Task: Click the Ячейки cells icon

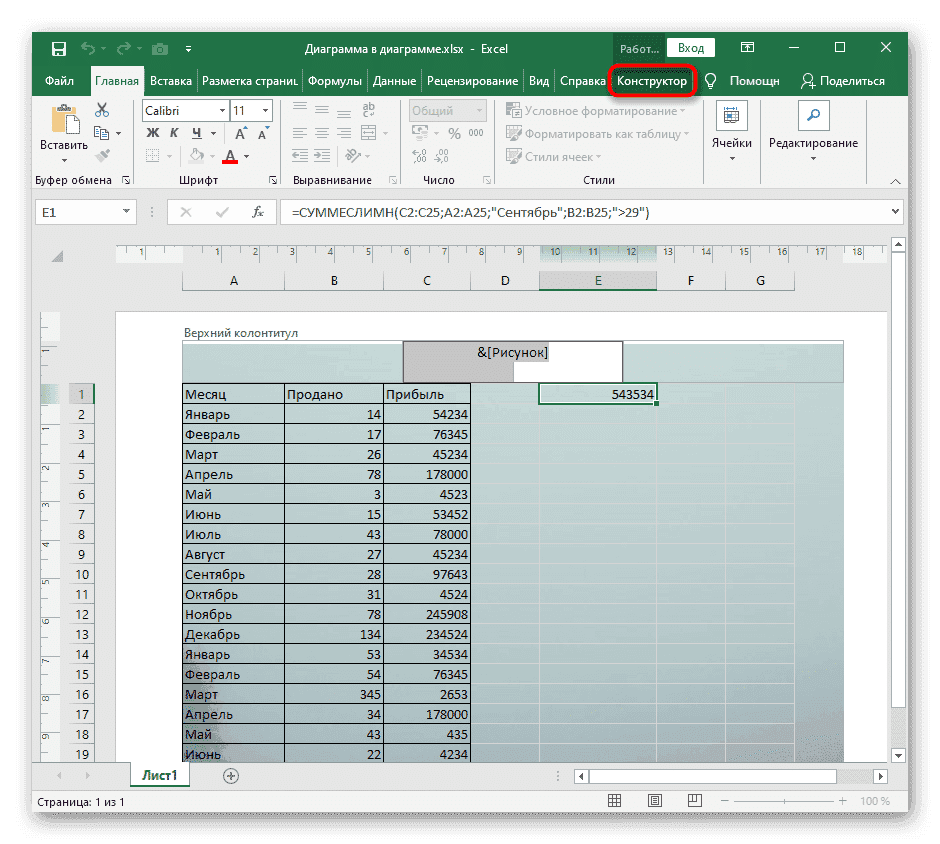Action: [x=731, y=116]
